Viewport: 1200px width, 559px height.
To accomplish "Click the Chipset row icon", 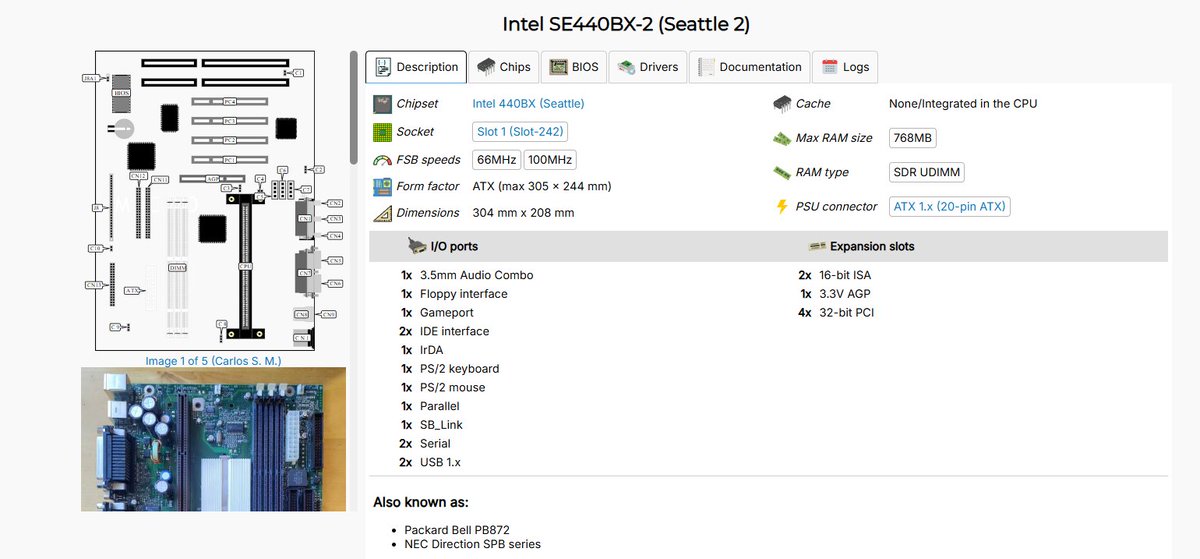I will (382, 104).
